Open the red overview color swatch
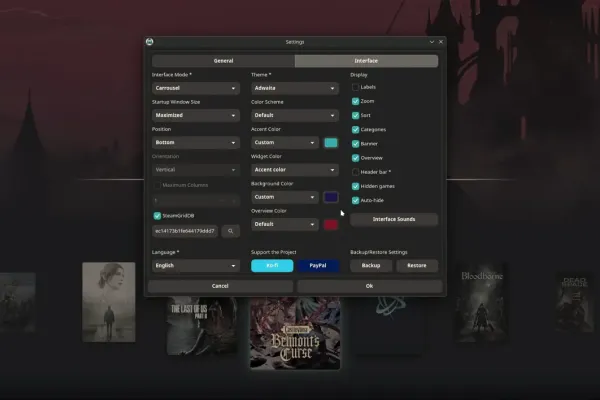 coord(331,224)
